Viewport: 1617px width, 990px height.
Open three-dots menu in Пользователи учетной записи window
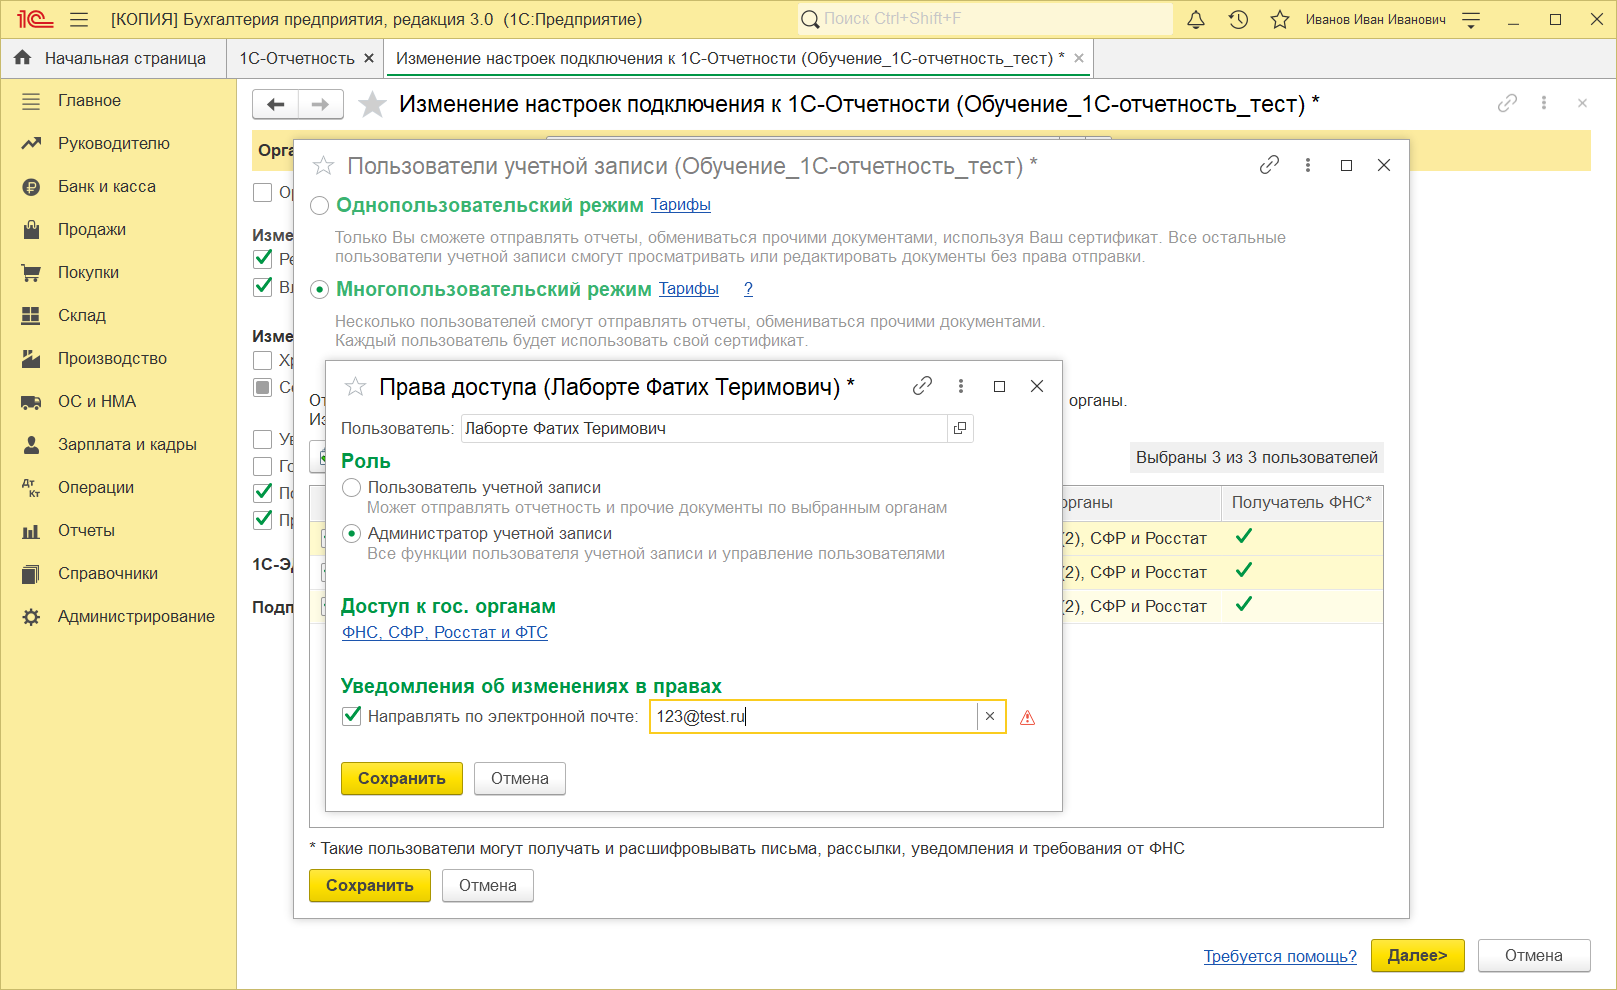[x=1308, y=165]
